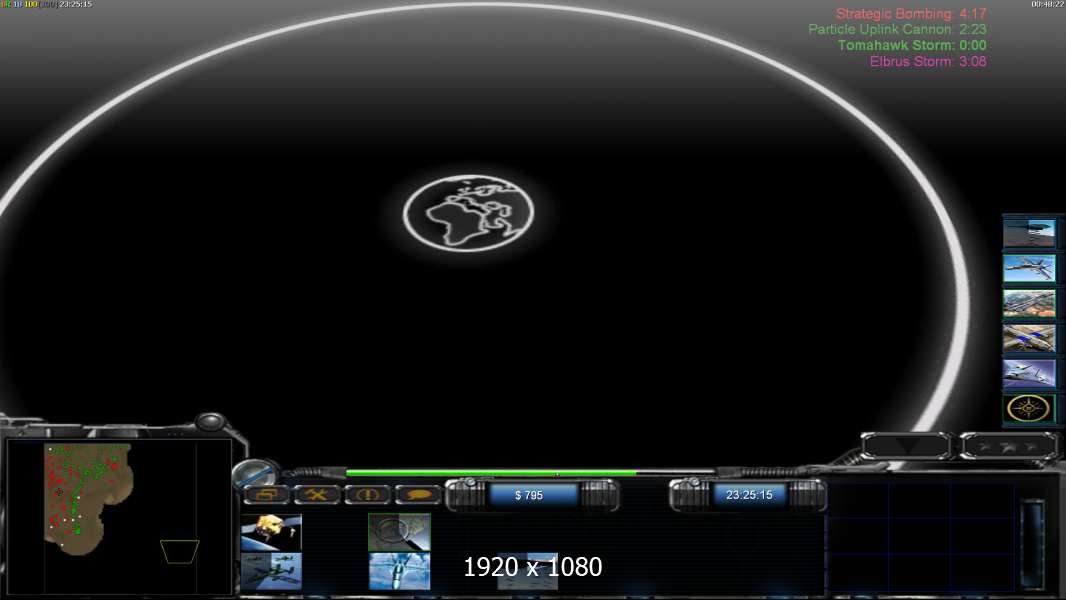The image size is (1066, 600).
Task: Open the options menu button with windows icon
Action: pos(266,495)
